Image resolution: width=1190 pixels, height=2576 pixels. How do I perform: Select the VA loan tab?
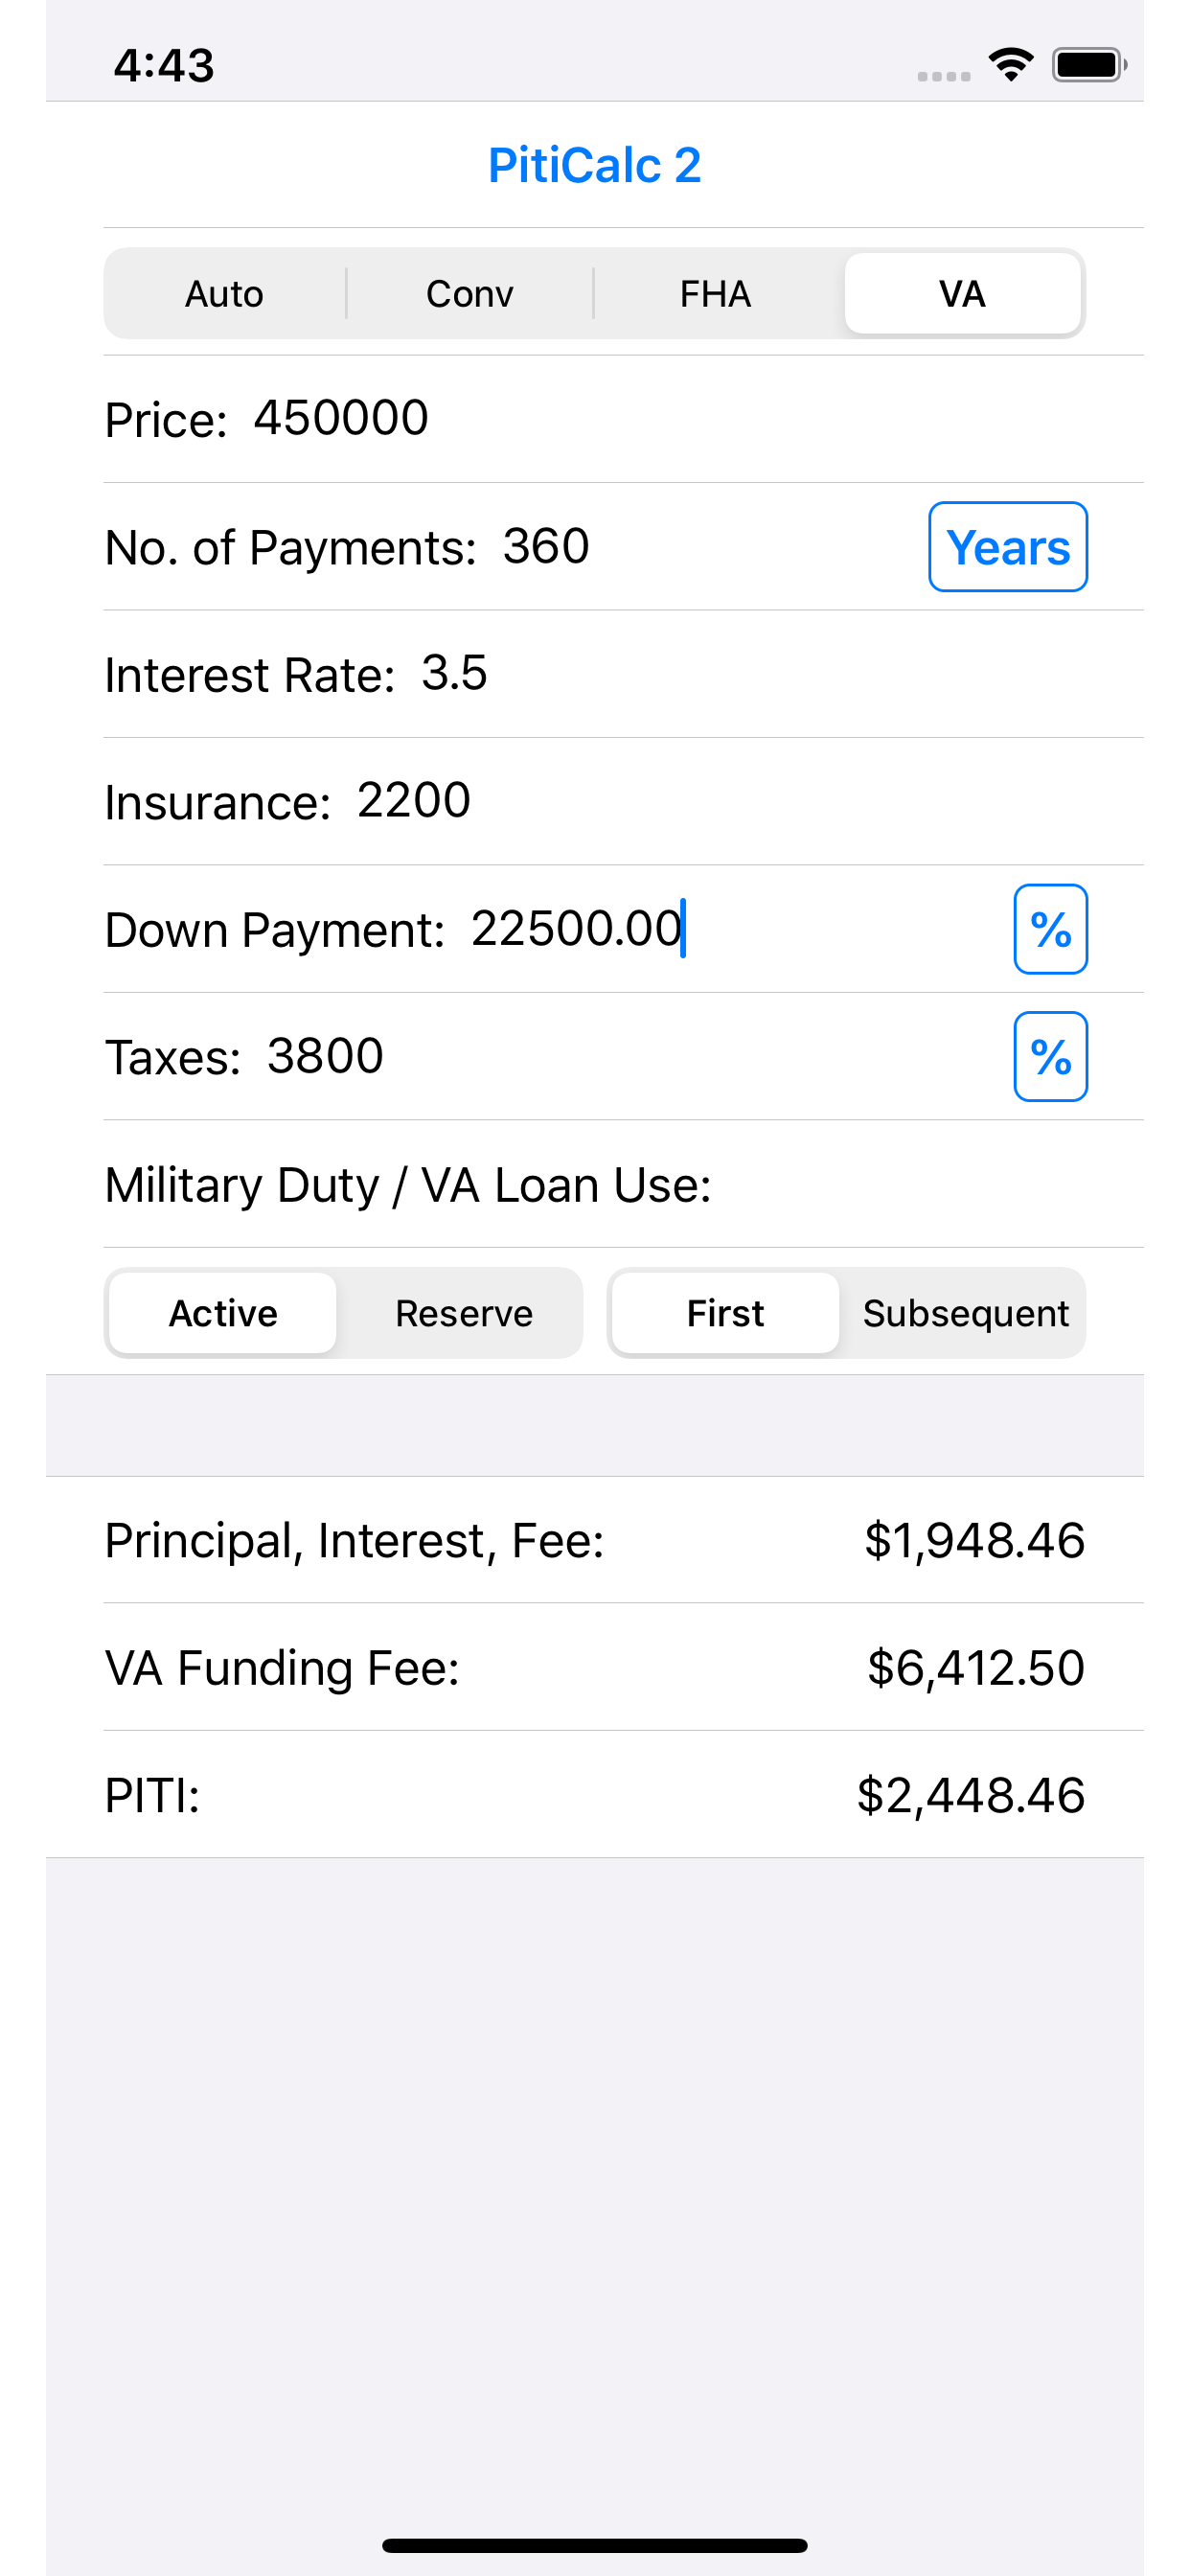962,294
